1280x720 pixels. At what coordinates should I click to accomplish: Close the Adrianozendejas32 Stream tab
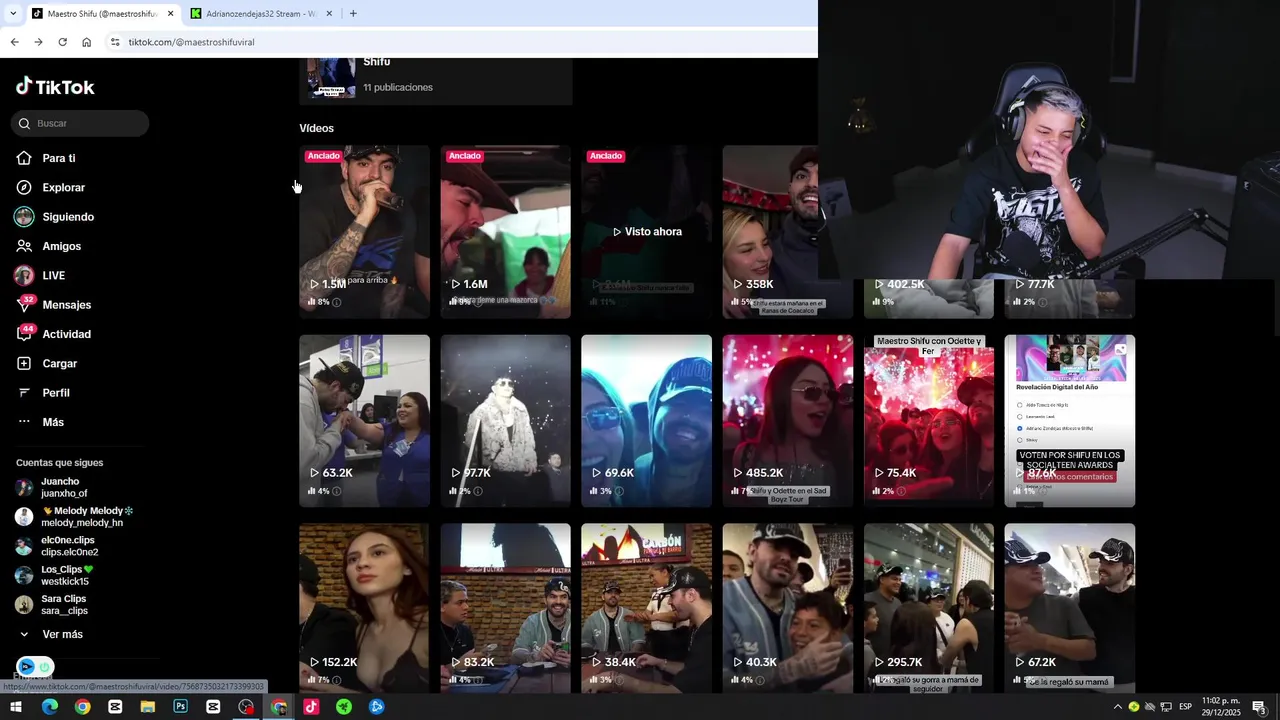click(328, 14)
